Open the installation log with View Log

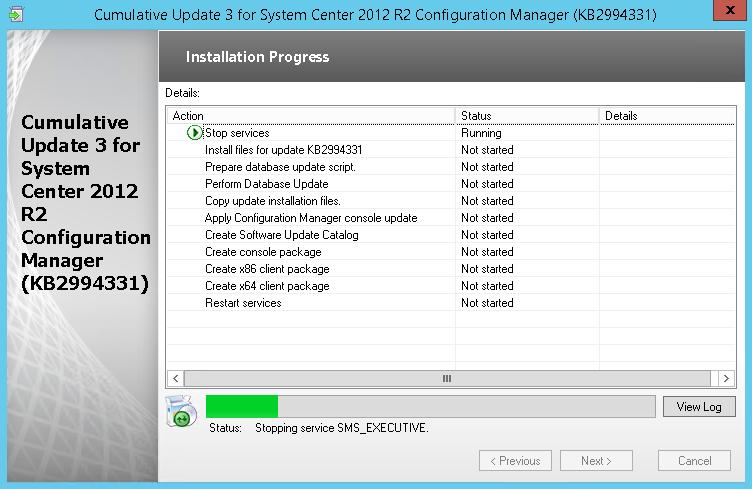699,407
